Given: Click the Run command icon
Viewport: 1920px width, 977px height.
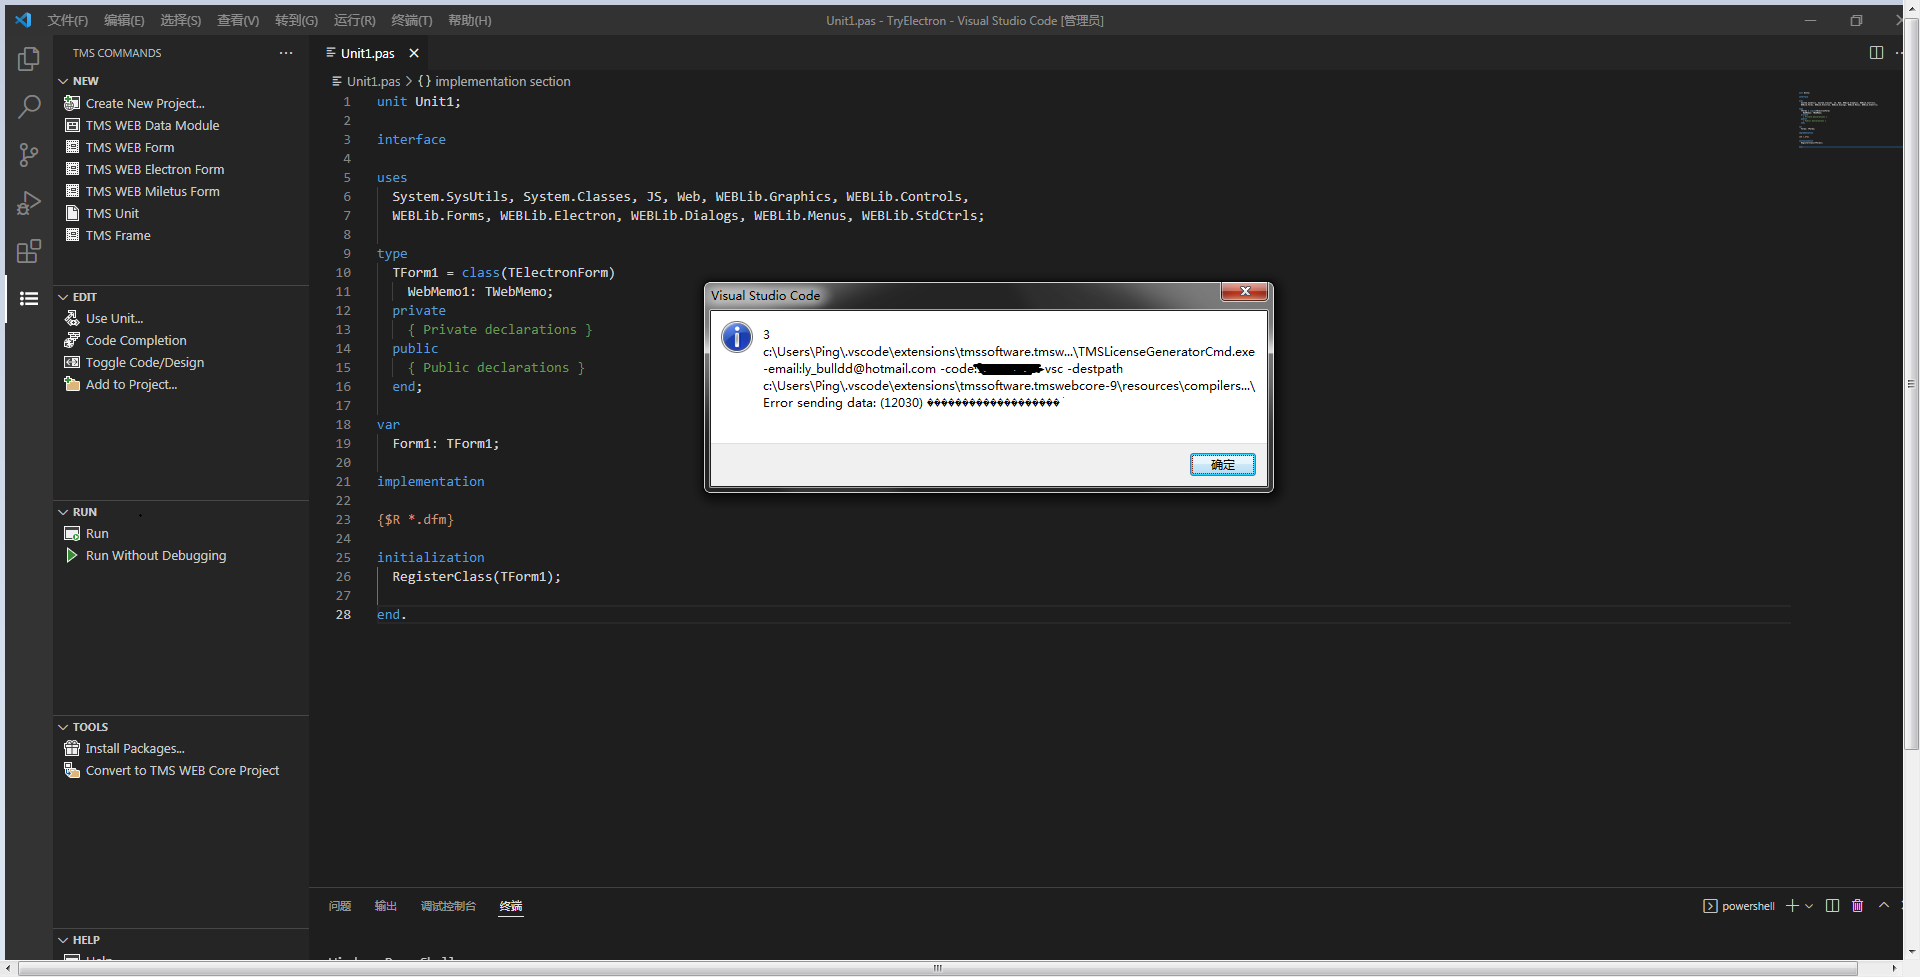Looking at the screenshot, I should [x=72, y=533].
